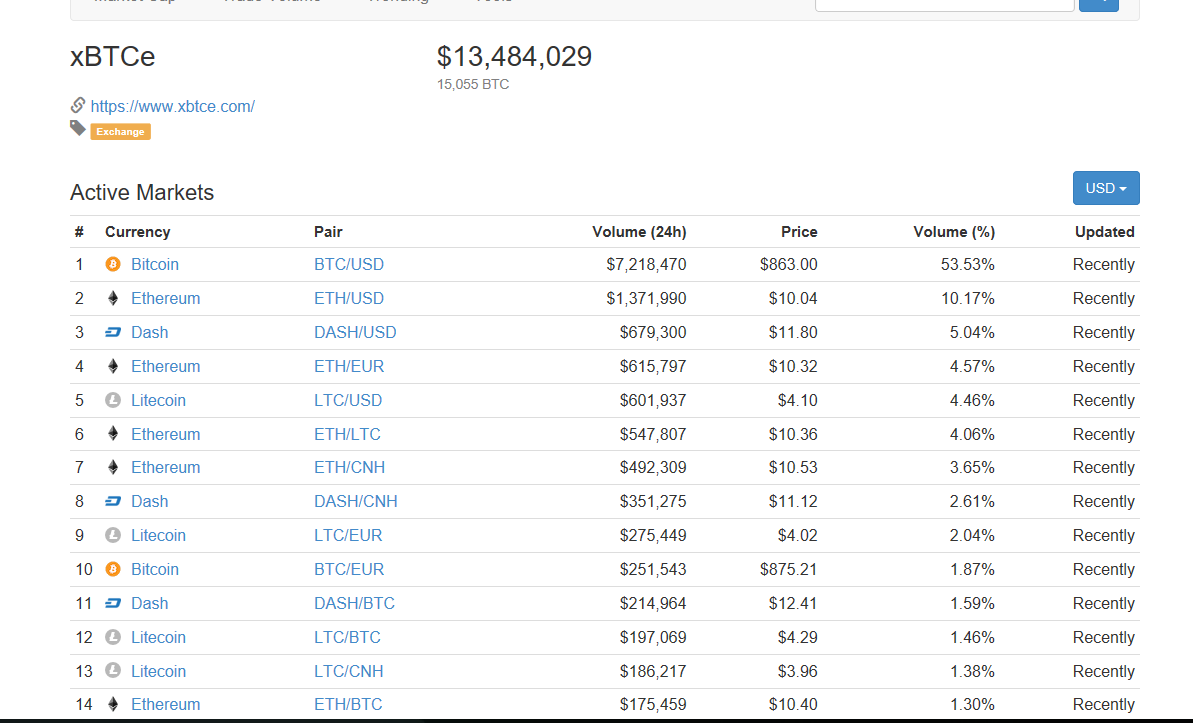This screenshot has width=1193, height=723.
Task: Open the xbtce.com website link
Action: pos(173,107)
